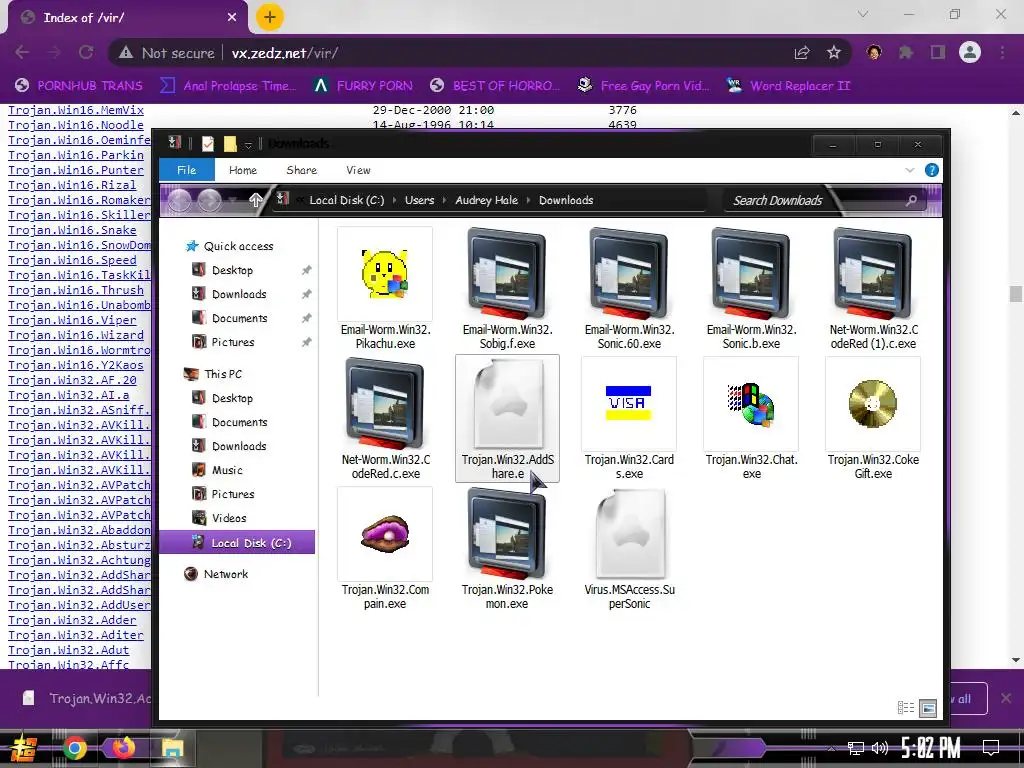Open the File menu in Explorer
This screenshot has height=768, width=1024.
[187, 170]
